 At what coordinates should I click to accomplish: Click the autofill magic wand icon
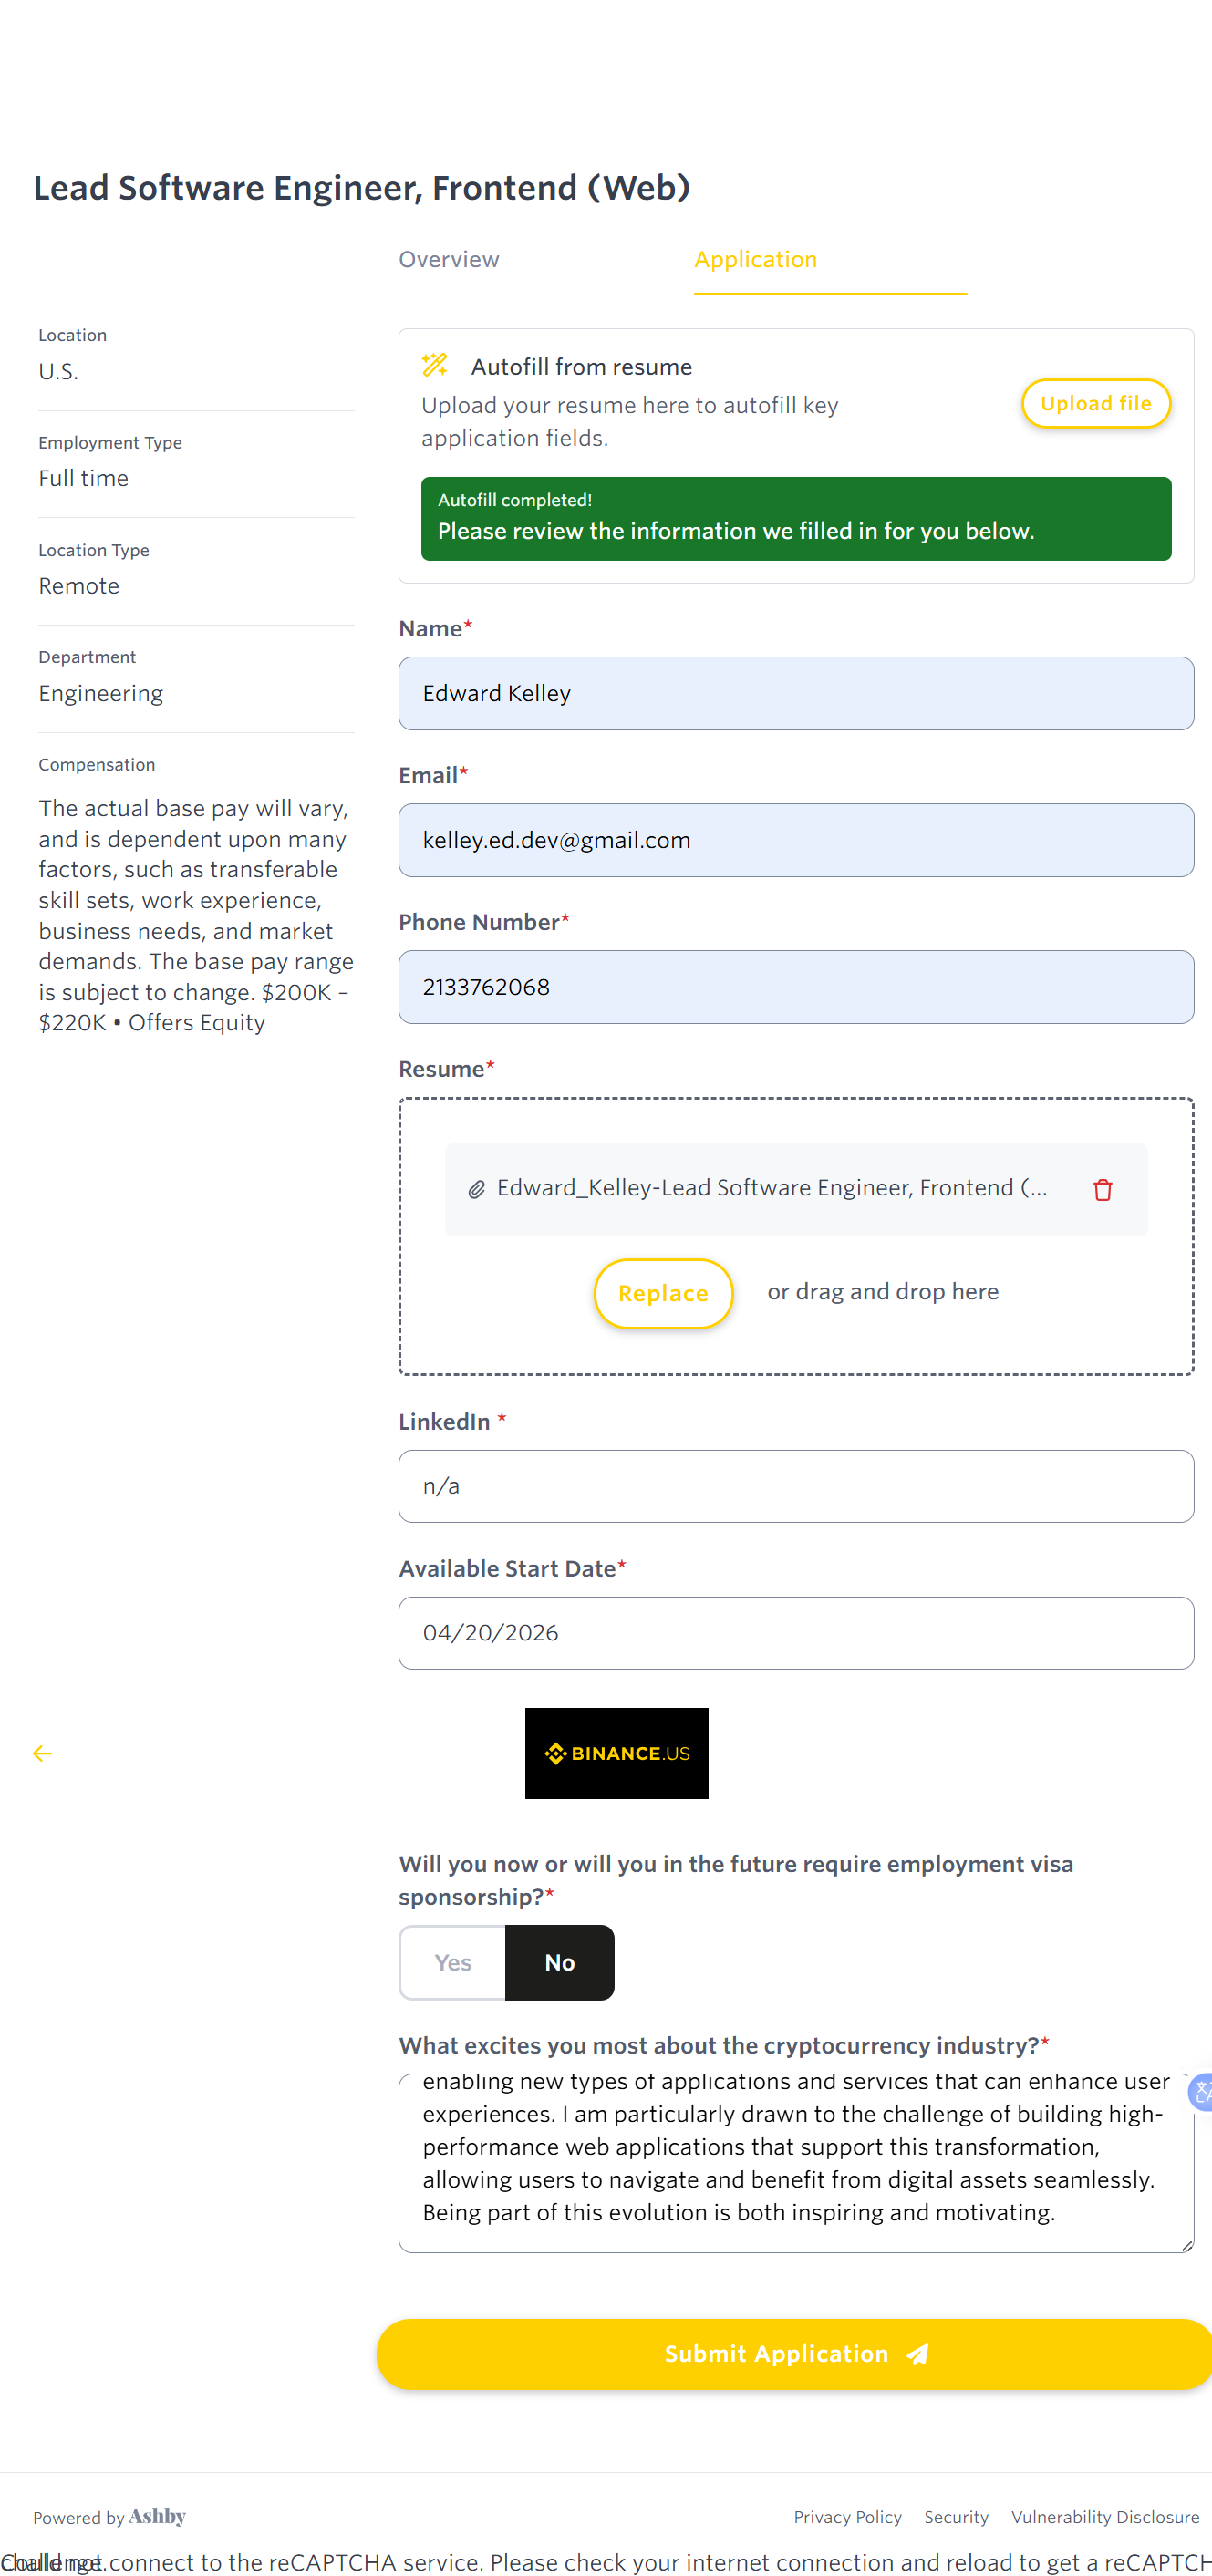[435, 365]
